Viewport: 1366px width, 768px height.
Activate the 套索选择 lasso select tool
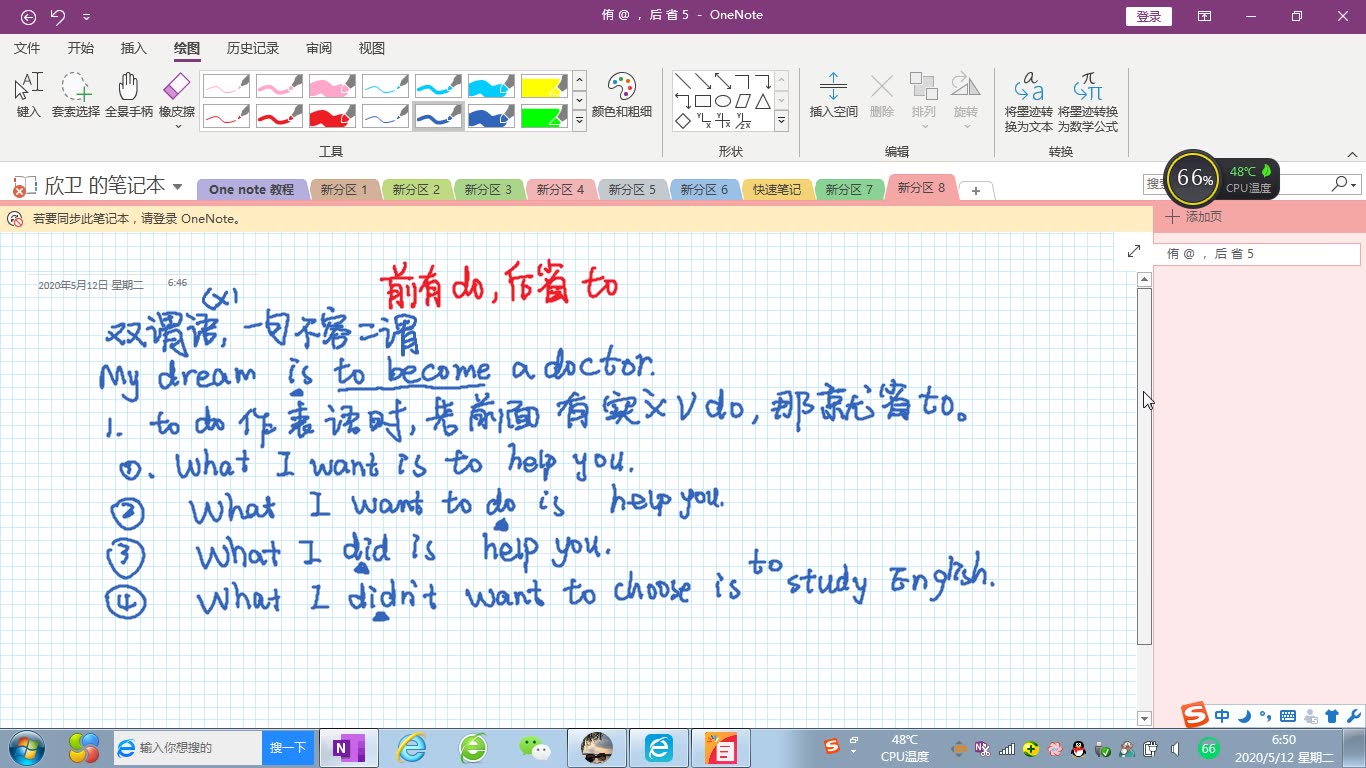pos(76,96)
